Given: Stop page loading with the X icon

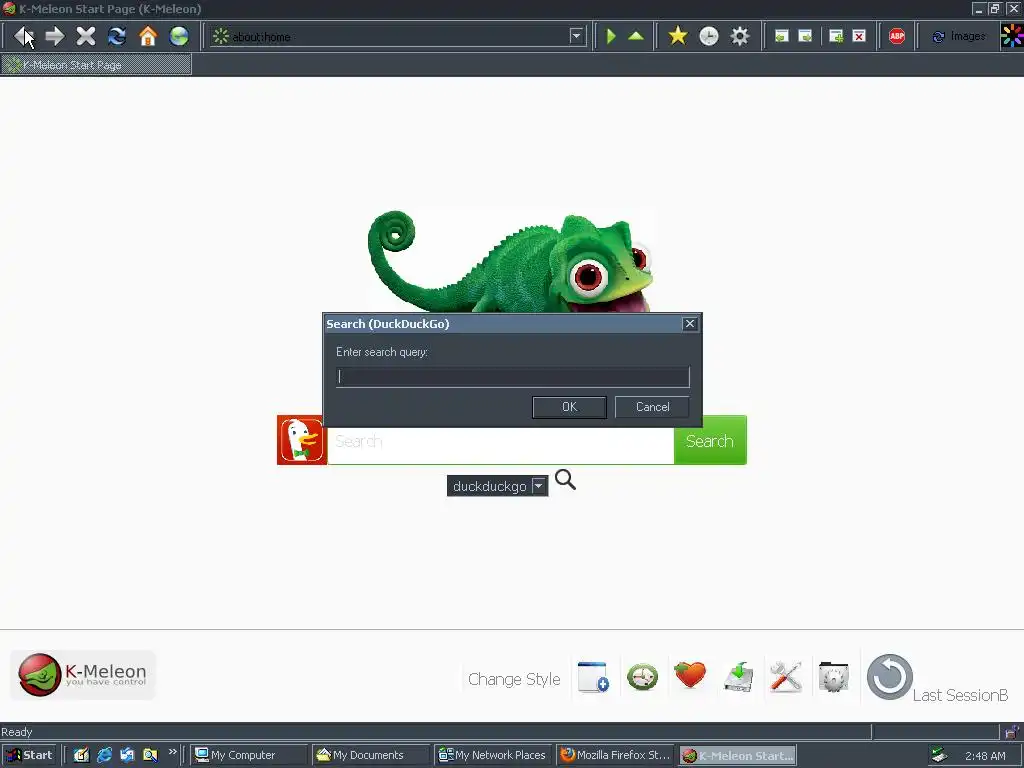Looking at the screenshot, I should (x=86, y=36).
